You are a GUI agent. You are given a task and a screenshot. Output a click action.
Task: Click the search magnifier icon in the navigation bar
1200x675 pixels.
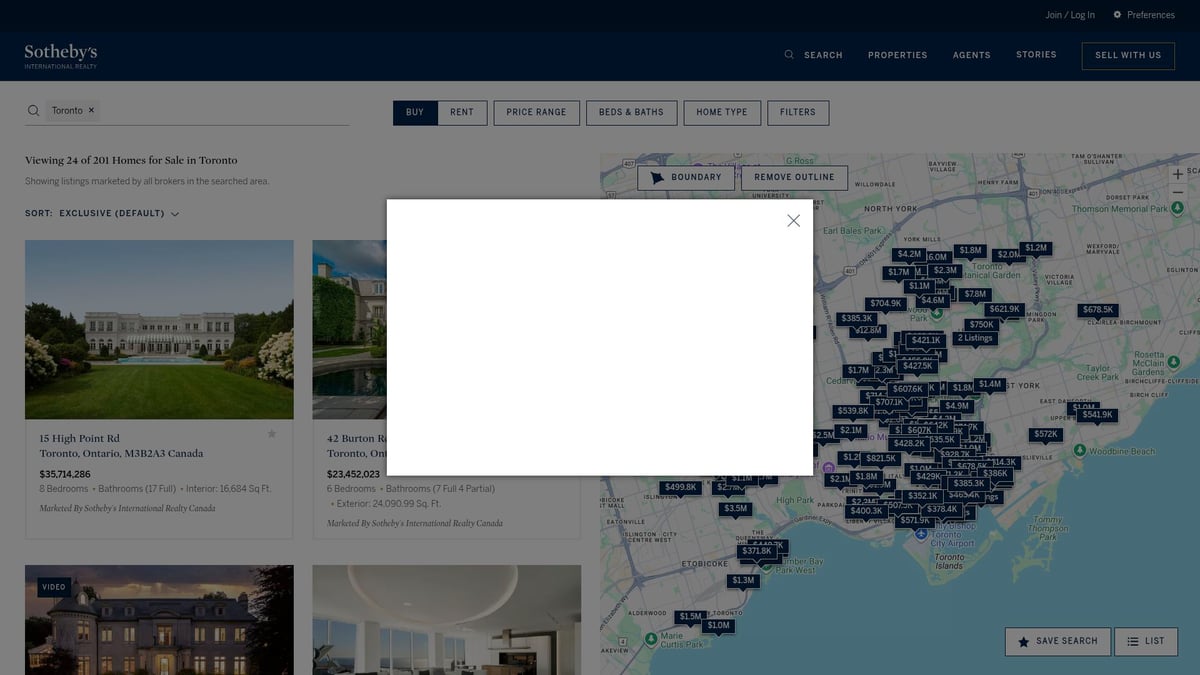789,54
